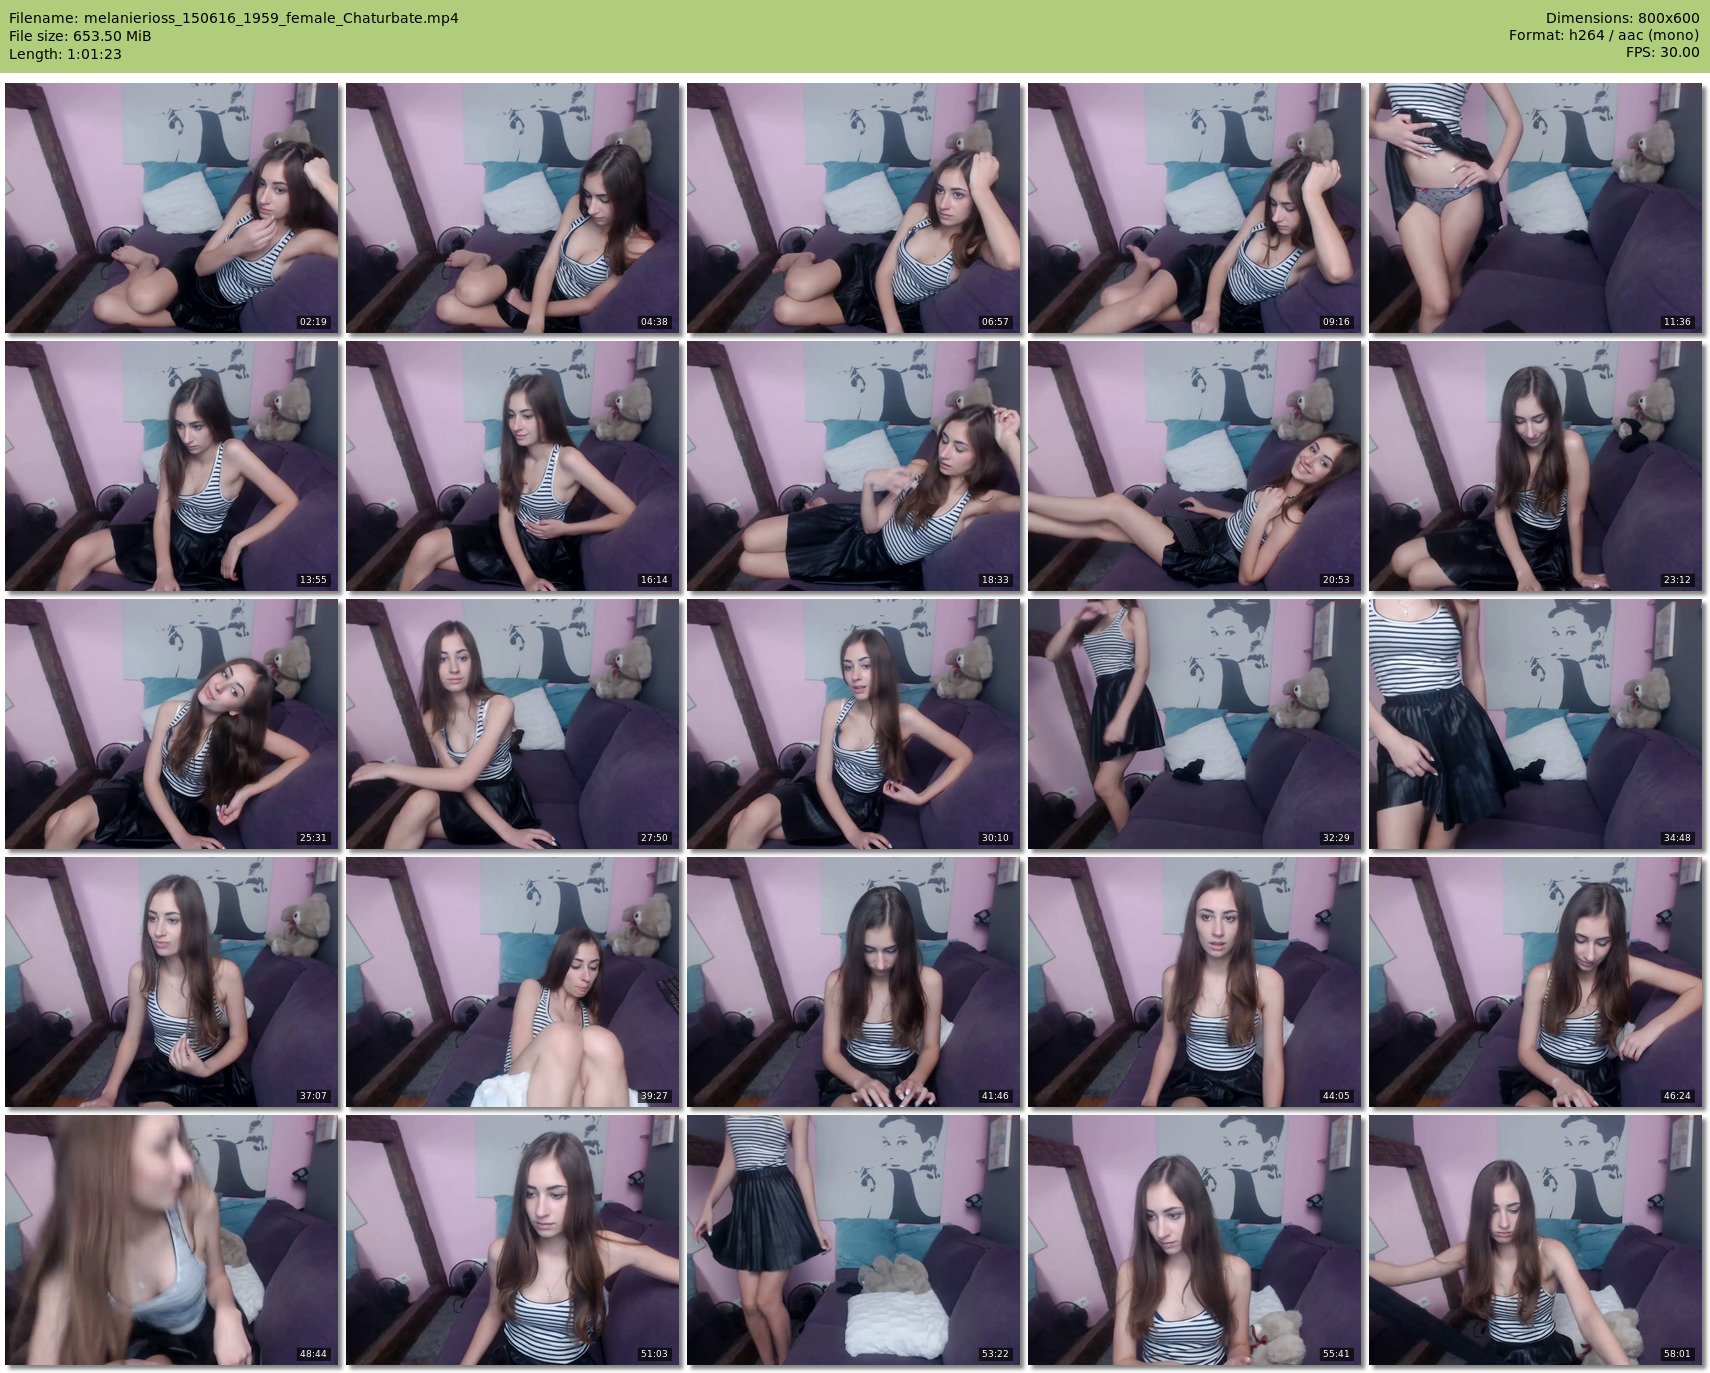Click the 'FPS: 30.00' text

click(1662, 54)
